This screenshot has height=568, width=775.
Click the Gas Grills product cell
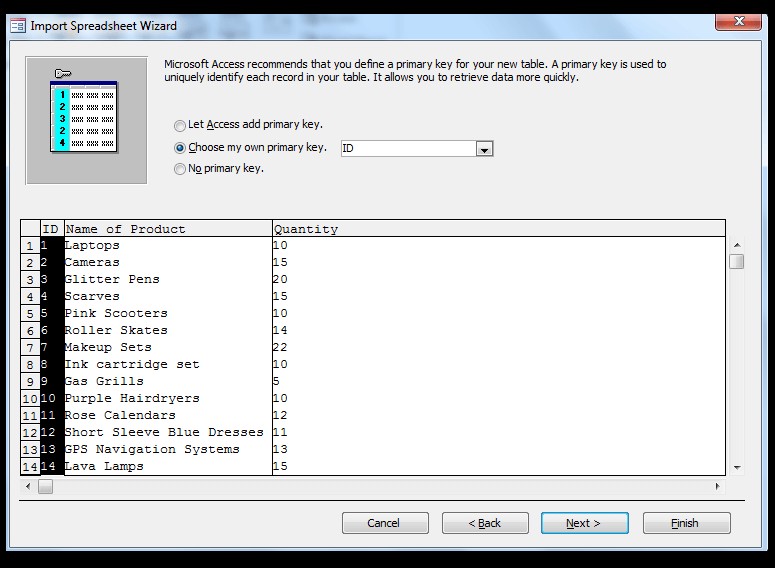pyautogui.click(x=168, y=381)
